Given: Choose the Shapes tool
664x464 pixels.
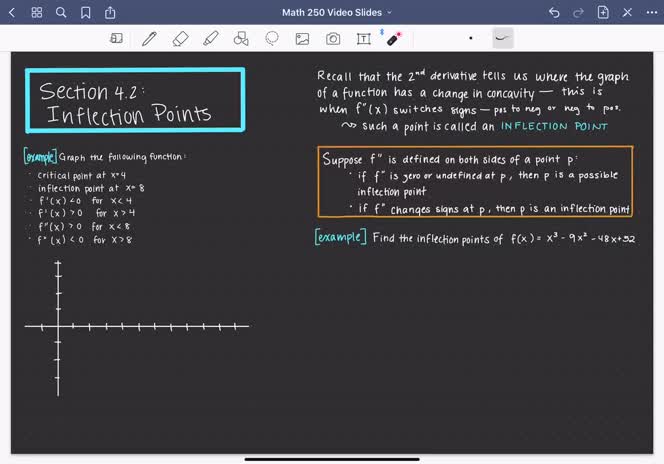Looking at the screenshot, I should tap(240, 39).
